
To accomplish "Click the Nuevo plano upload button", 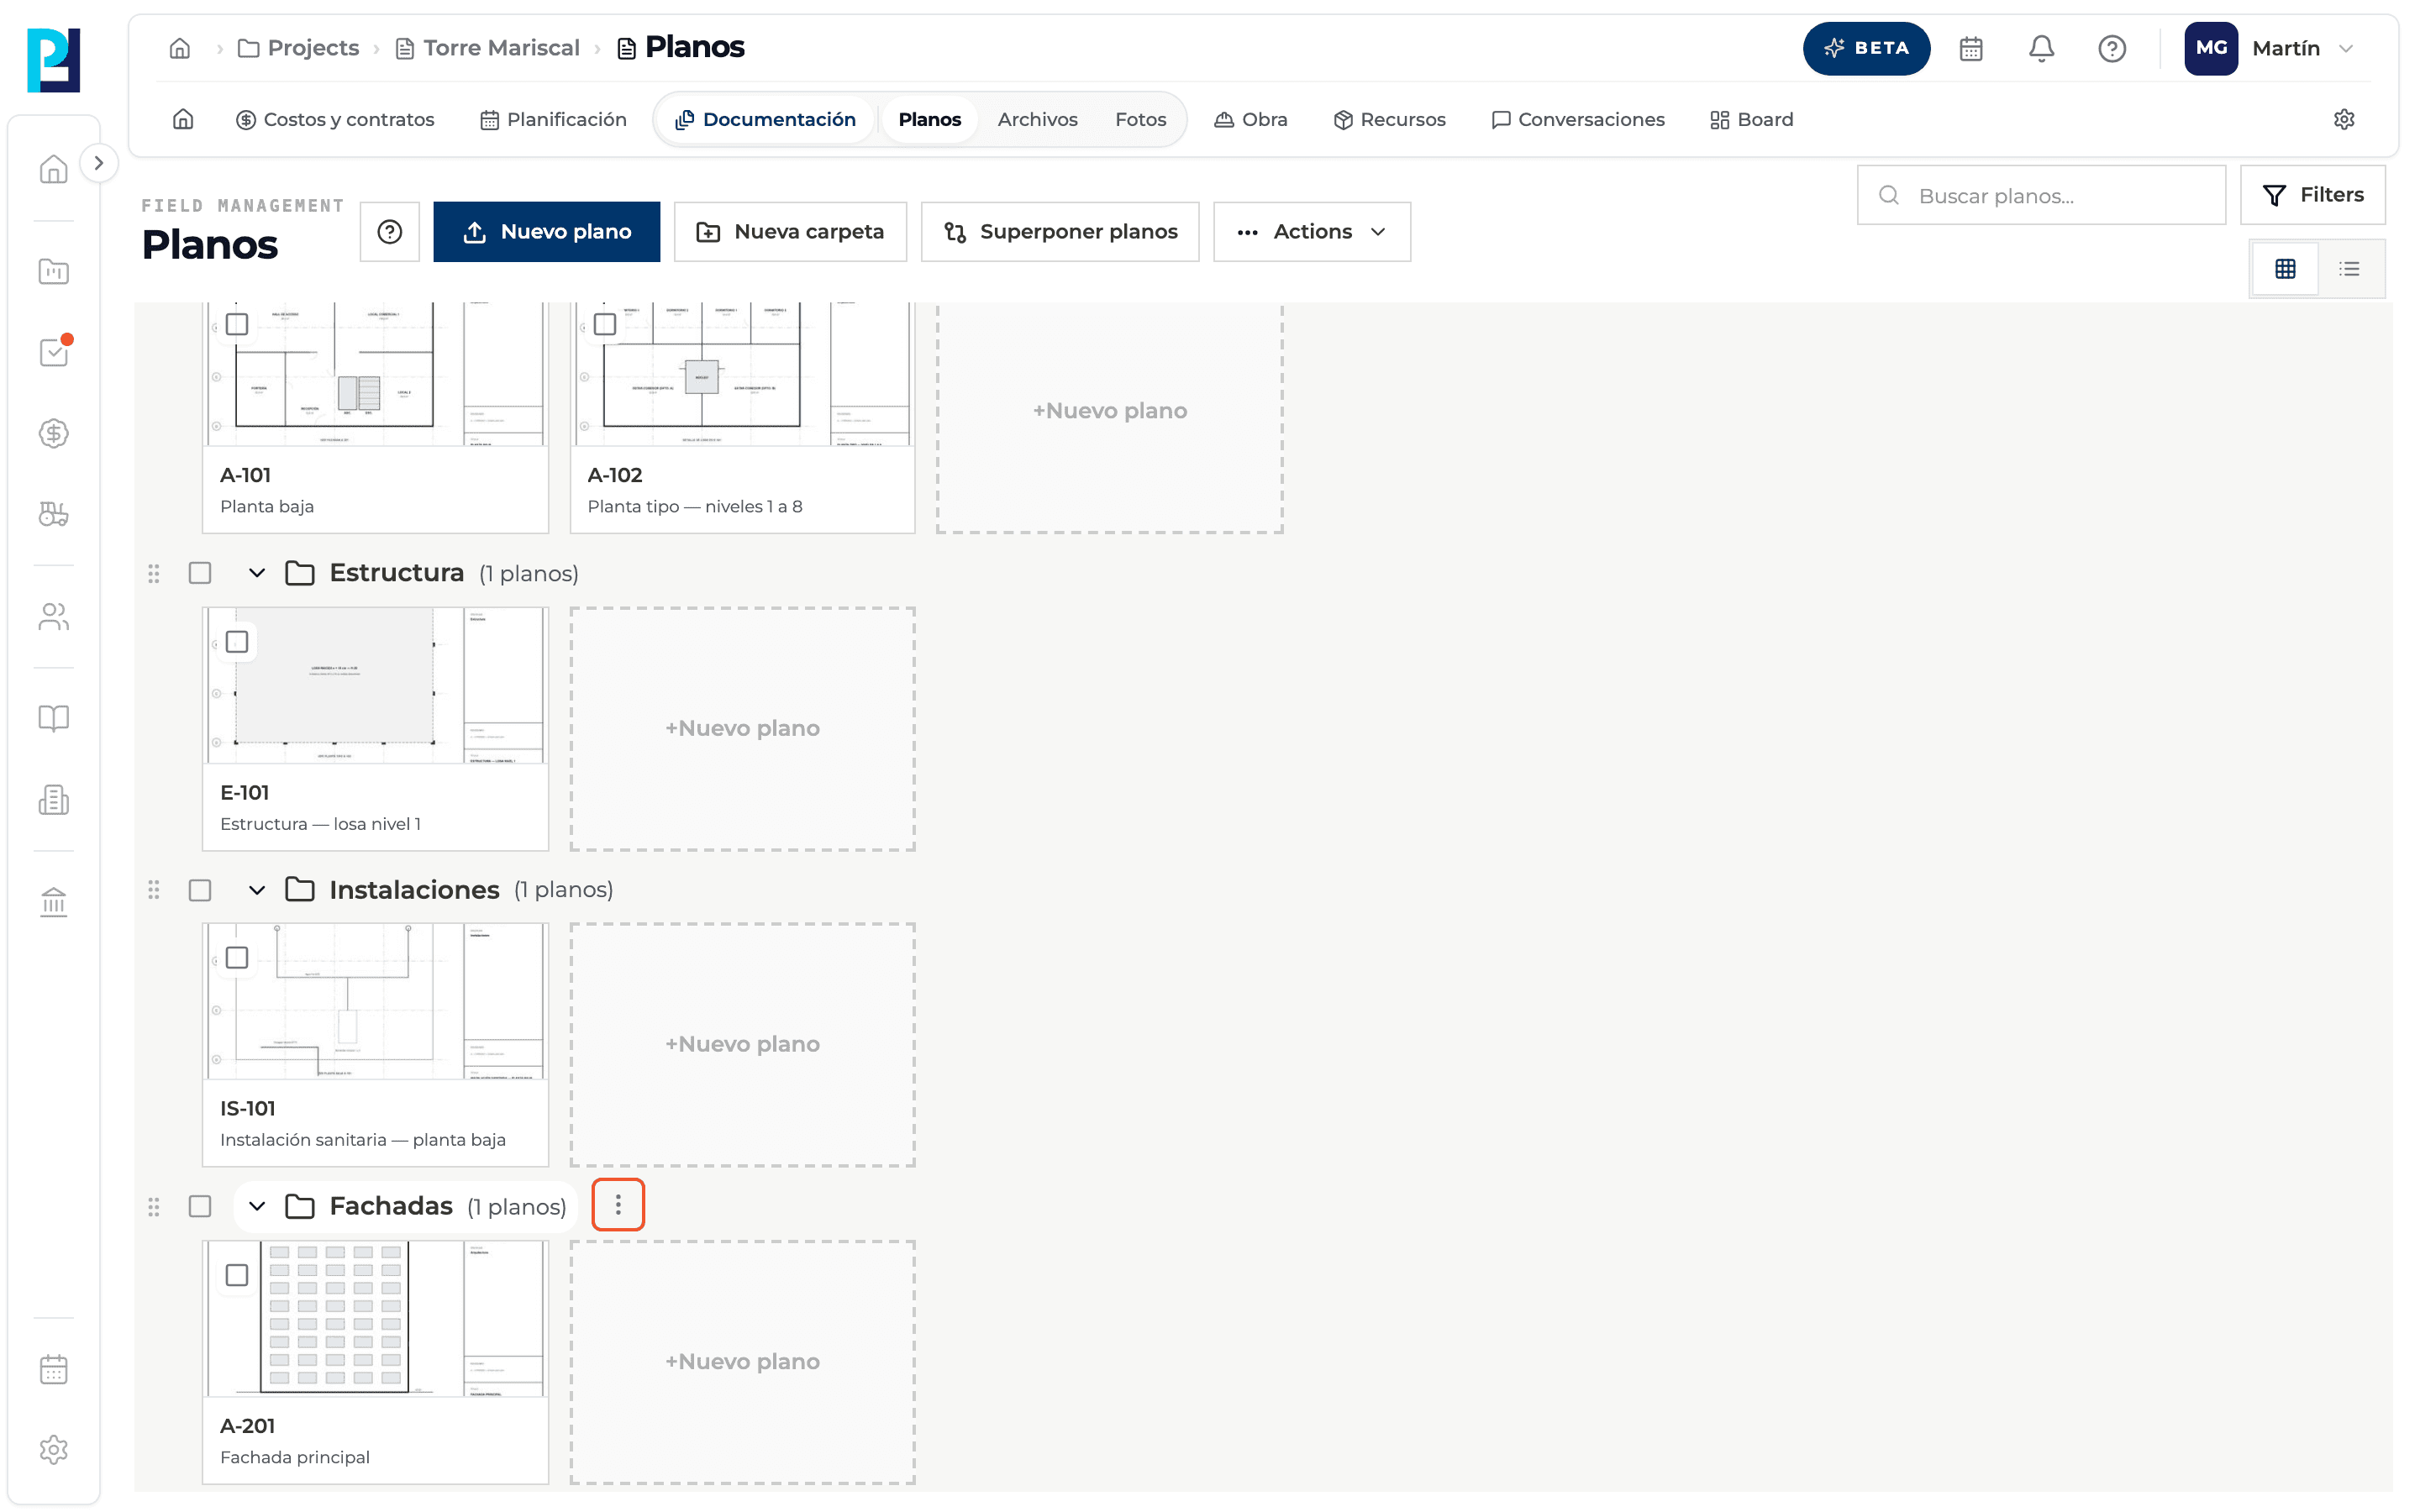I will (546, 231).
